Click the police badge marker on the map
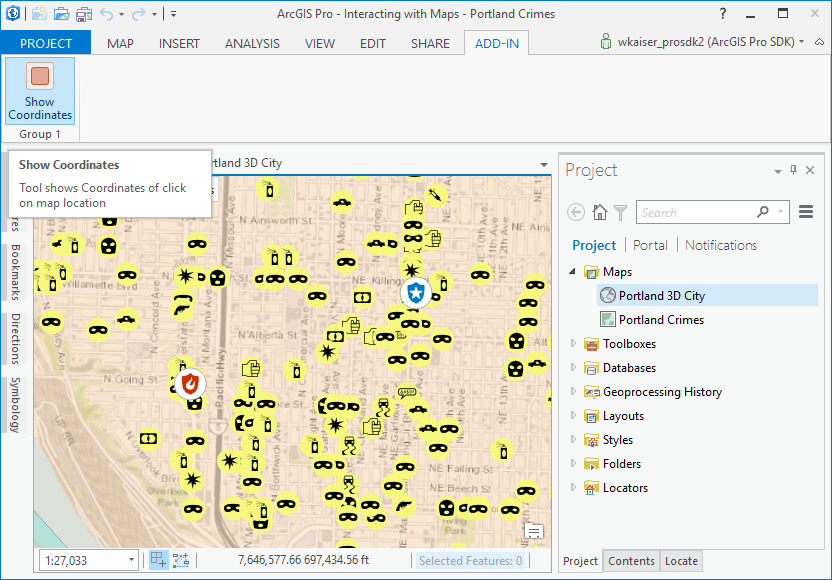The image size is (832, 580). (415, 293)
